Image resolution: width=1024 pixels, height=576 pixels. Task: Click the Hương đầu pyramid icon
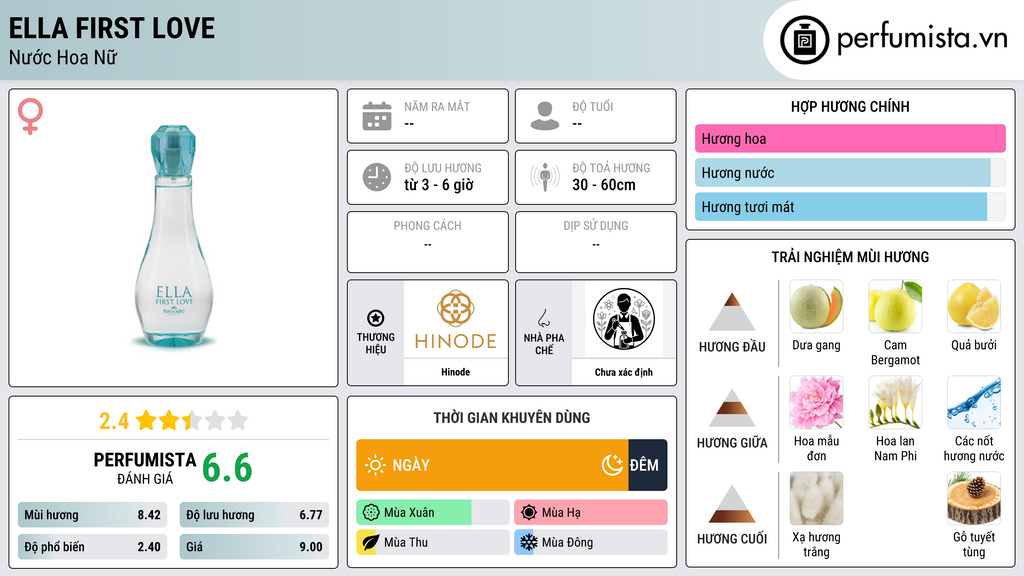(732, 312)
